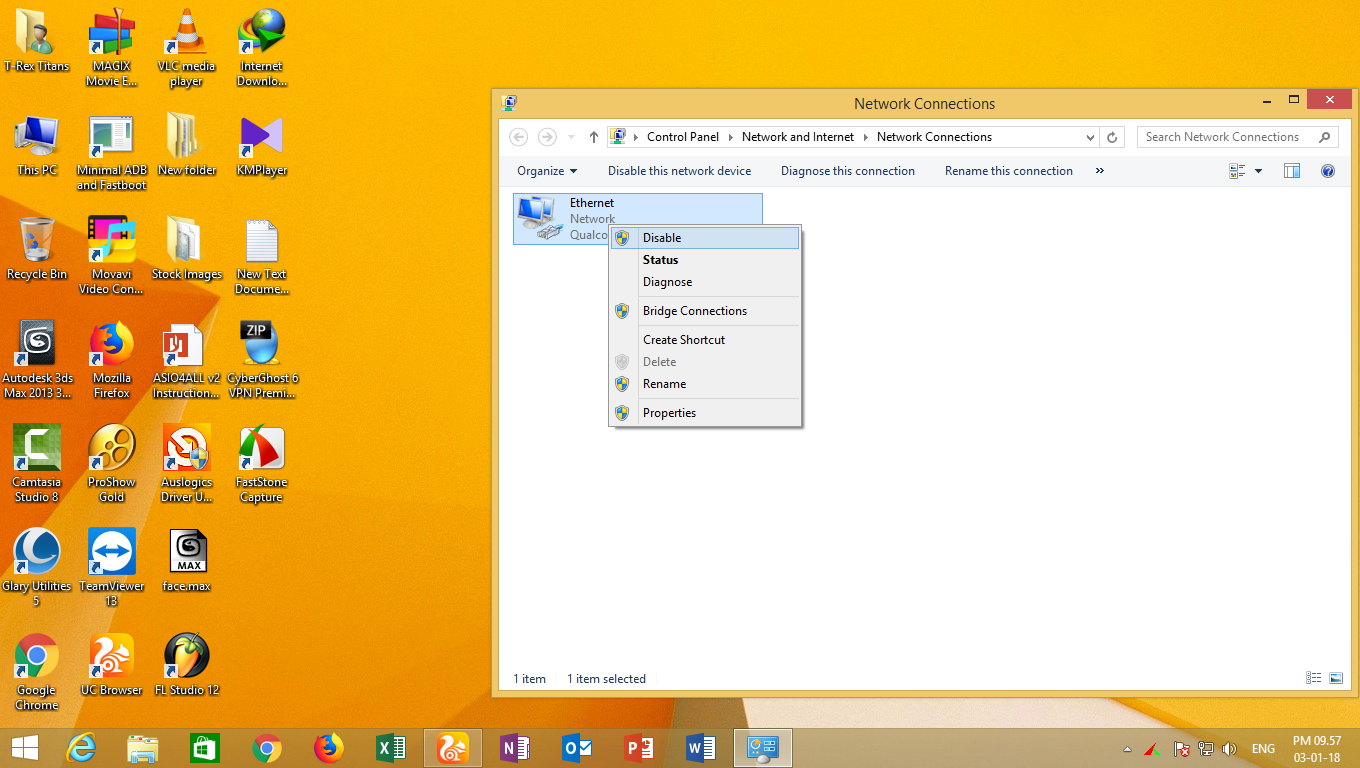
Task: Click Rename this connection in toolbar
Action: [1008, 171]
